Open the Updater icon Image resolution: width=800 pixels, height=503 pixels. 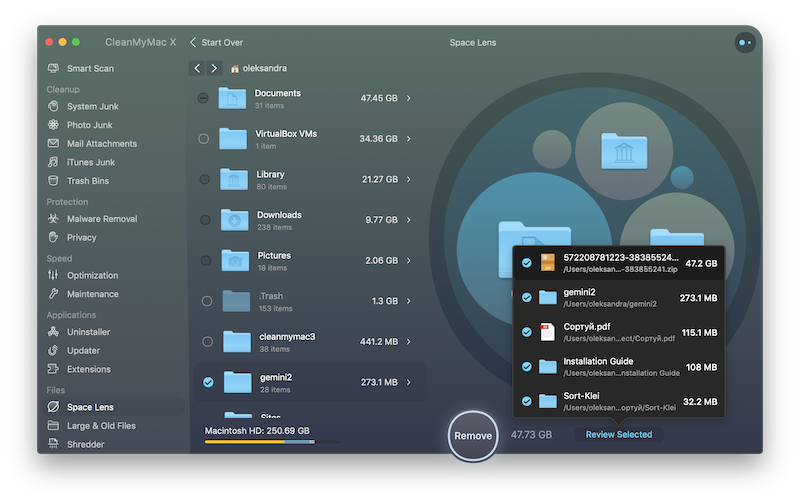coord(53,350)
